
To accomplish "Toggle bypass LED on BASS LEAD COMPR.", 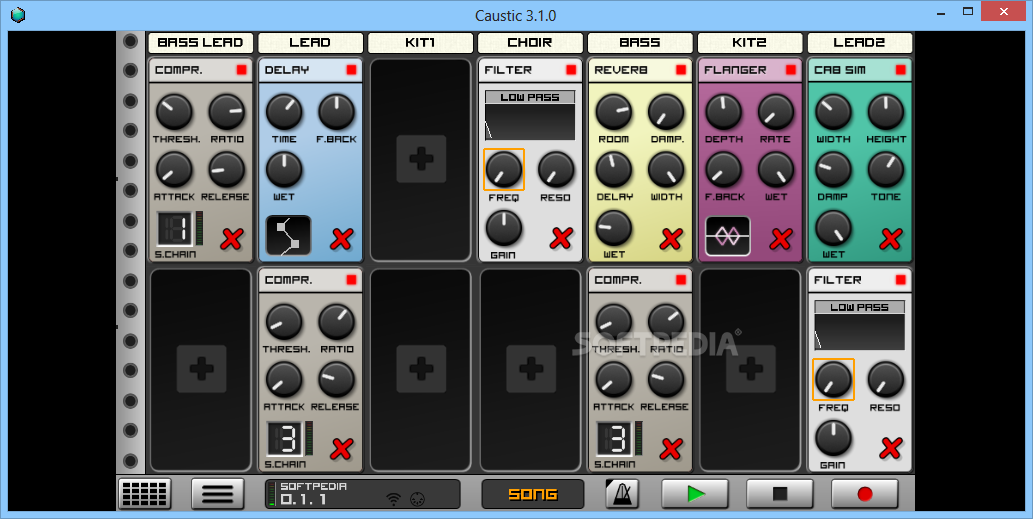I will pyautogui.click(x=242, y=70).
